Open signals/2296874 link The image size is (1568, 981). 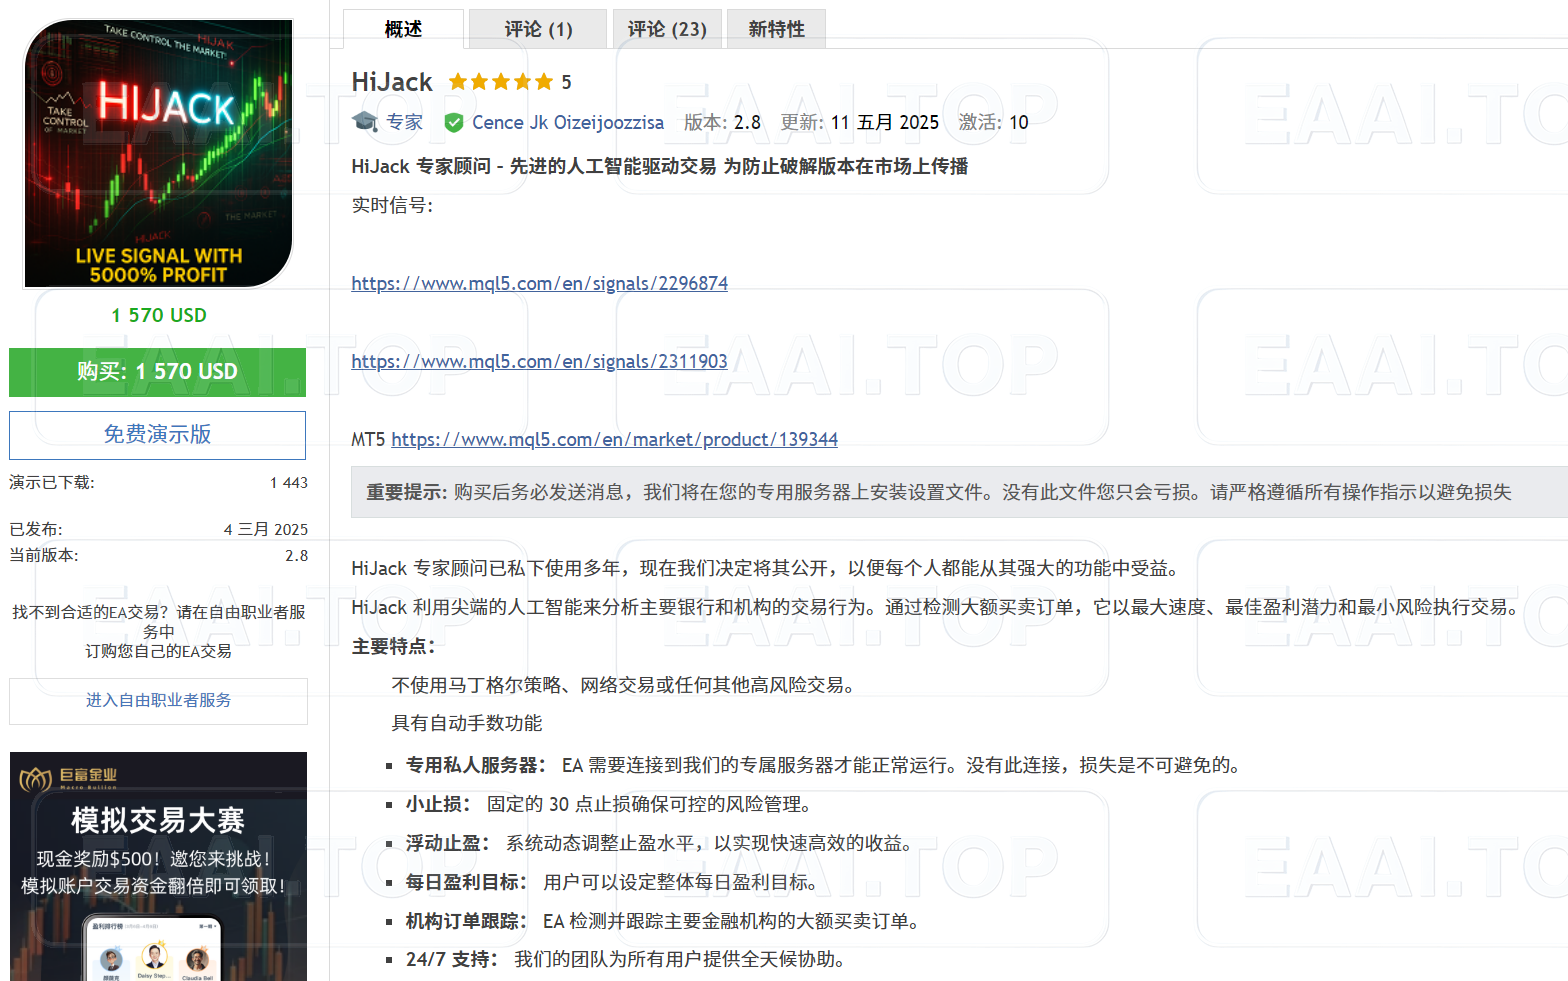539,283
